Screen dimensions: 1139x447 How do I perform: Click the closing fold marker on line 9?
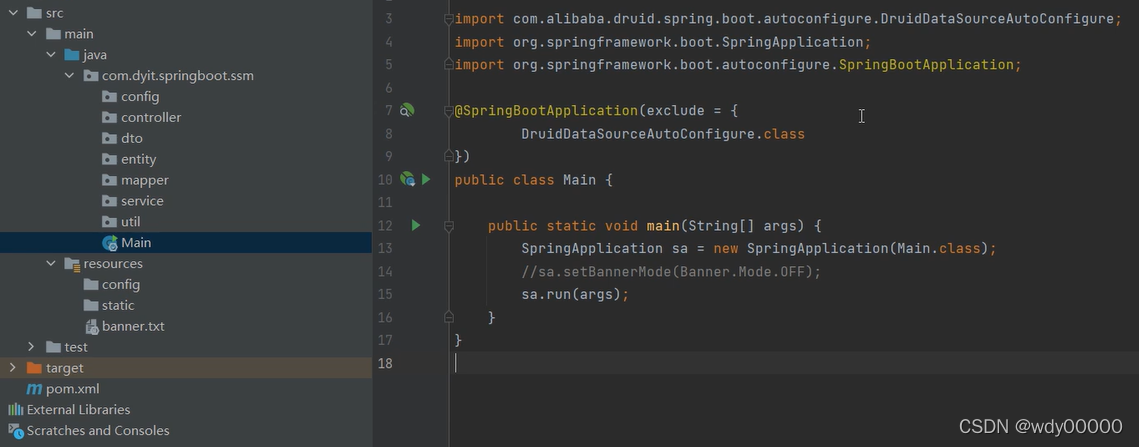pyautogui.click(x=449, y=156)
